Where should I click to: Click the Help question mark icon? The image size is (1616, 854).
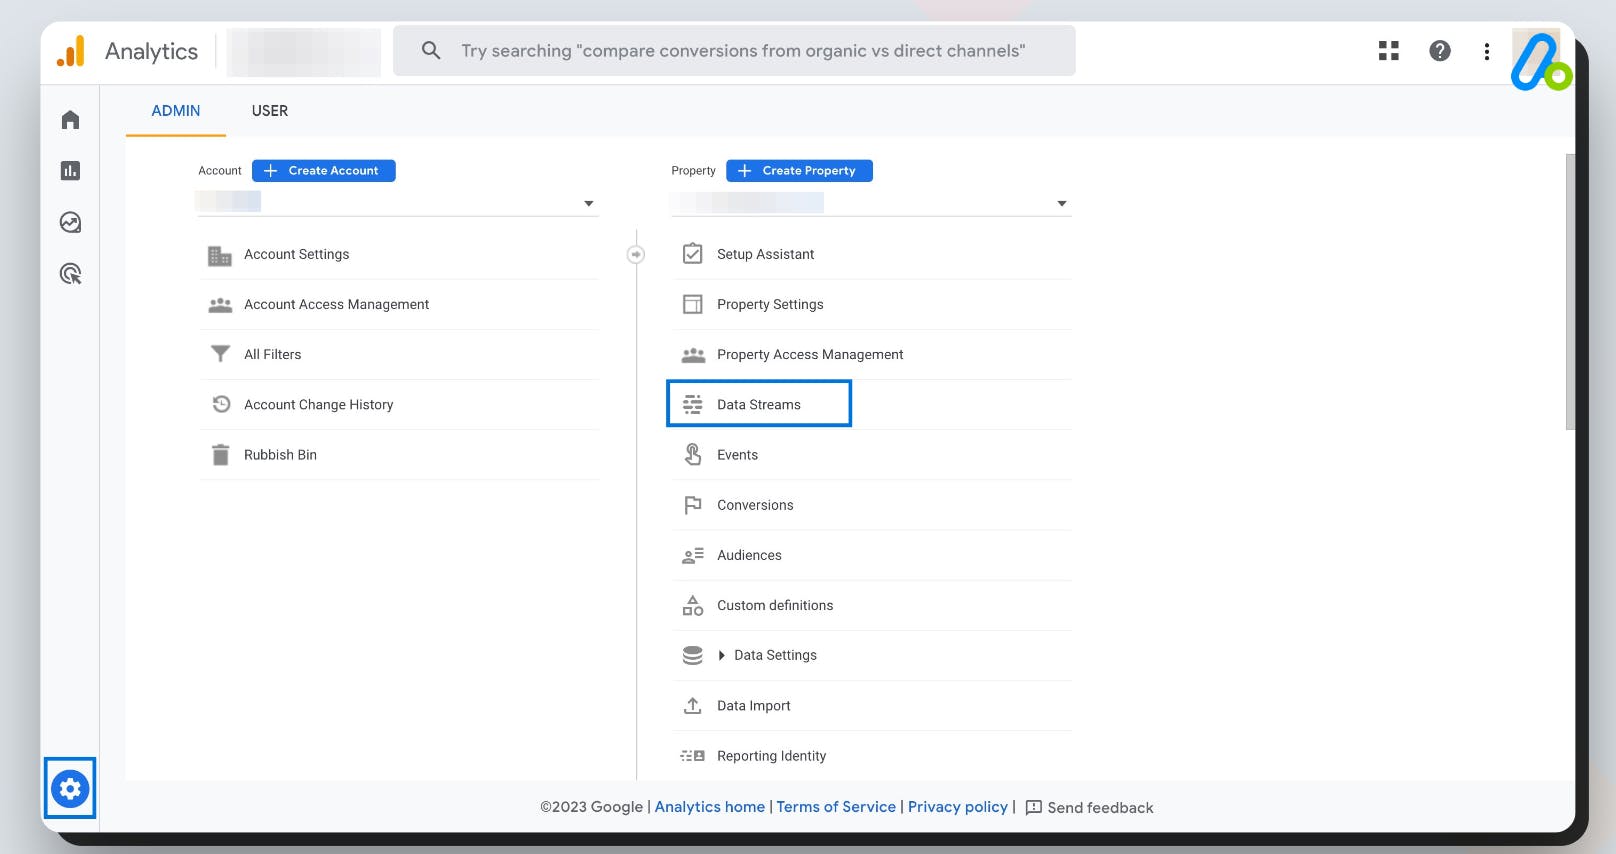1439,51
